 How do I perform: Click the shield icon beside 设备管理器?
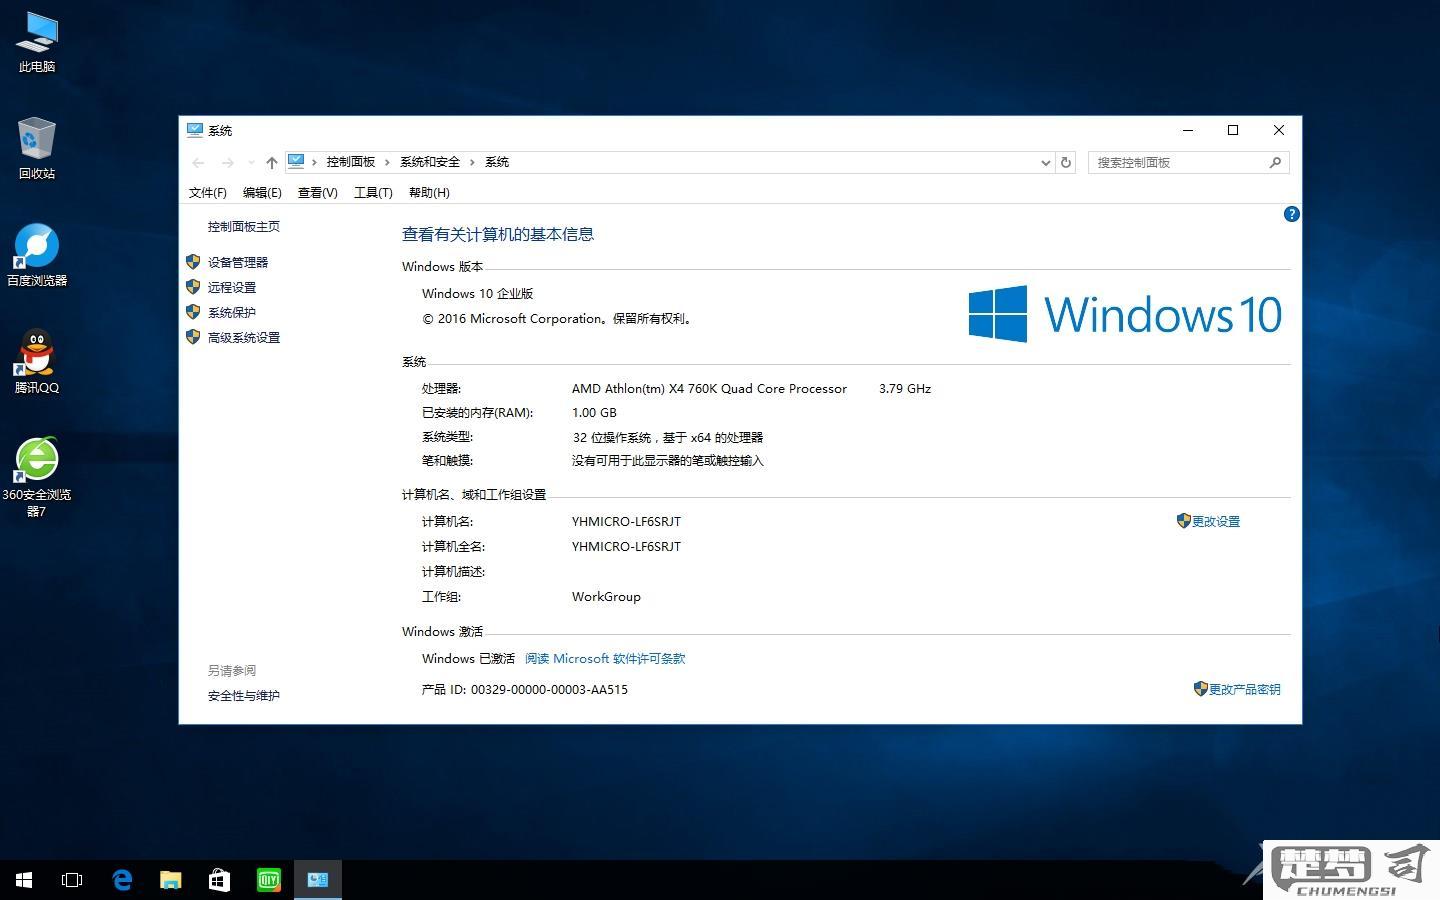193,262
